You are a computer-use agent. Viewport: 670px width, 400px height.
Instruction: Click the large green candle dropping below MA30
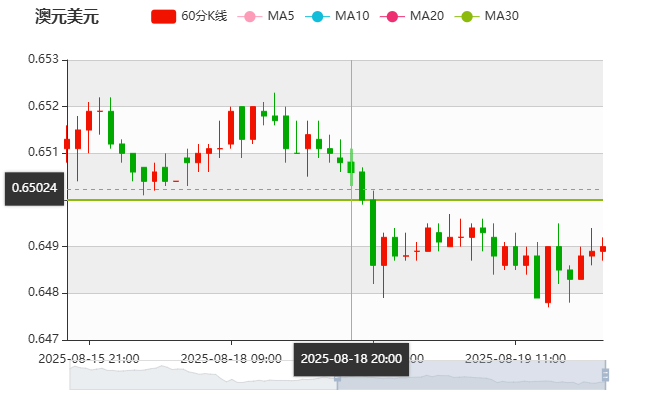click(x=373, y=233)
